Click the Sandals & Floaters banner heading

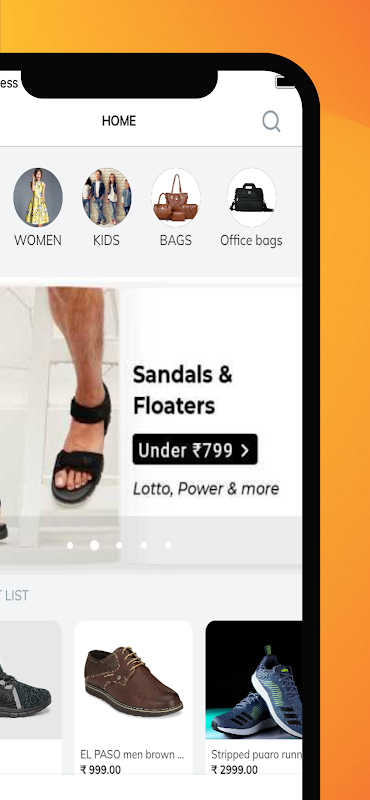pyautogui.click(x=183, y=390)
